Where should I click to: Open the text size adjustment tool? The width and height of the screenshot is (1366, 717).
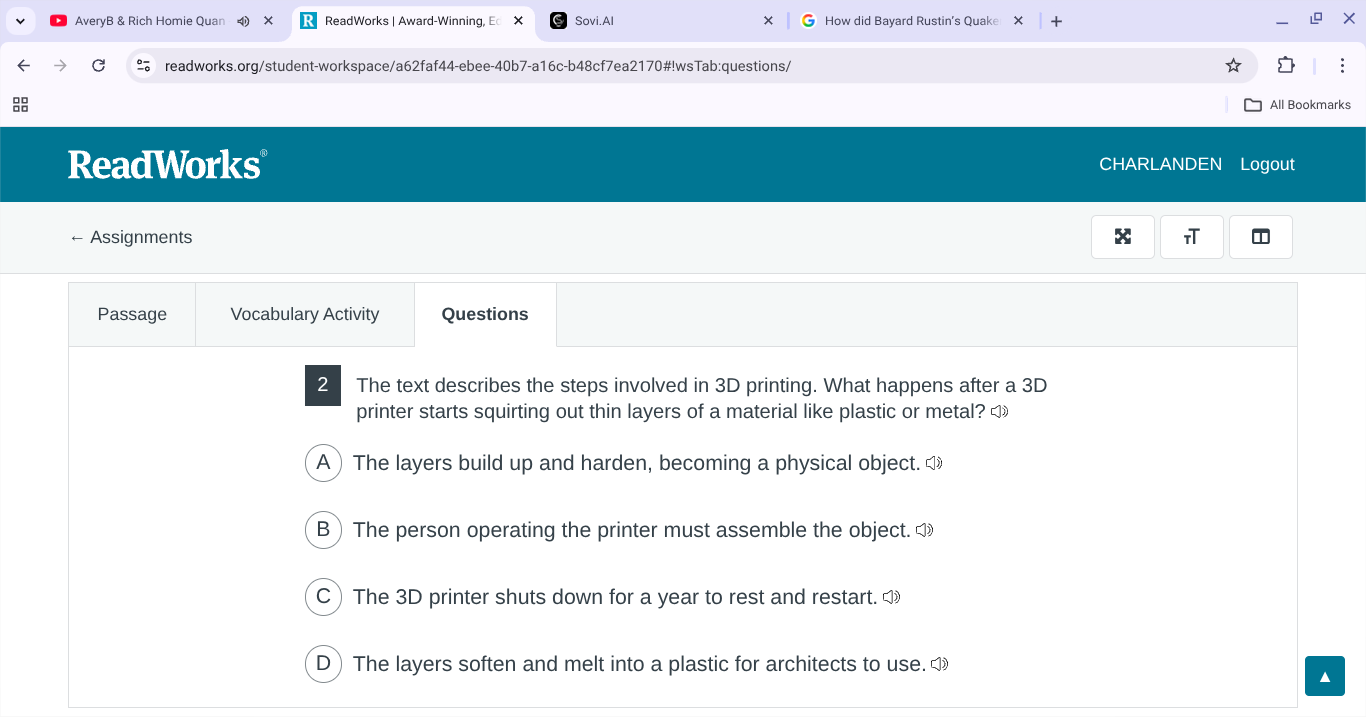(x=1191, y=237)
